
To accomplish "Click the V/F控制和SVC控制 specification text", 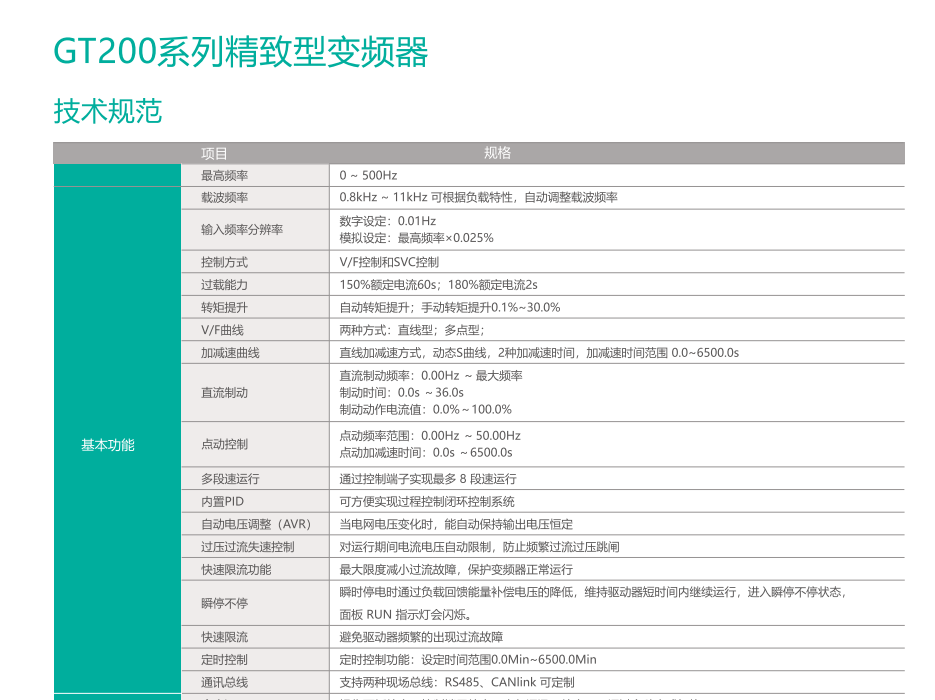I will (x=389, y=262).
